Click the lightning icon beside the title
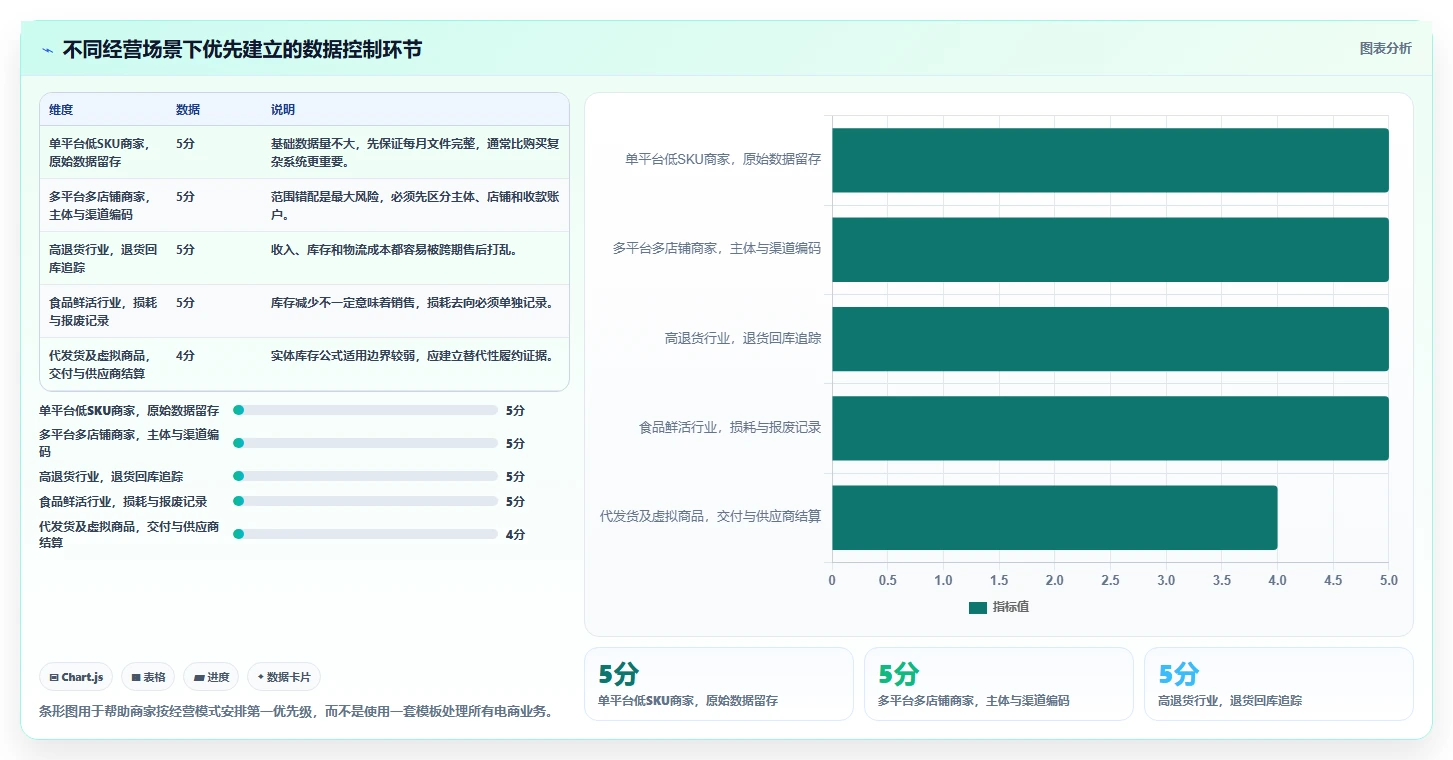This screenshot has width=1453, height=760. pos(48,50)
